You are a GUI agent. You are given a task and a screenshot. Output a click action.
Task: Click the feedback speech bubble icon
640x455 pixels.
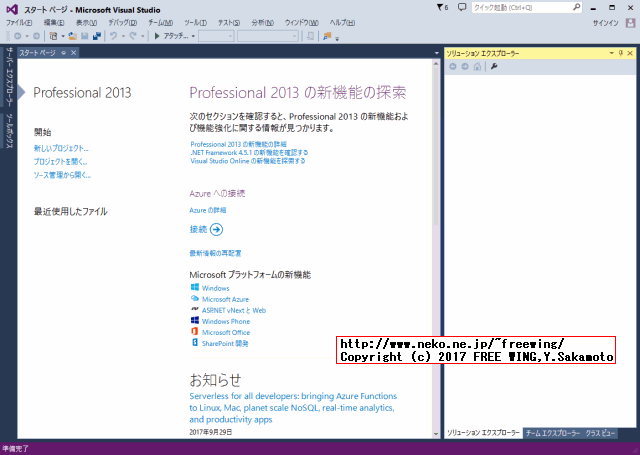pyautogui.click(x=462, y=7)
